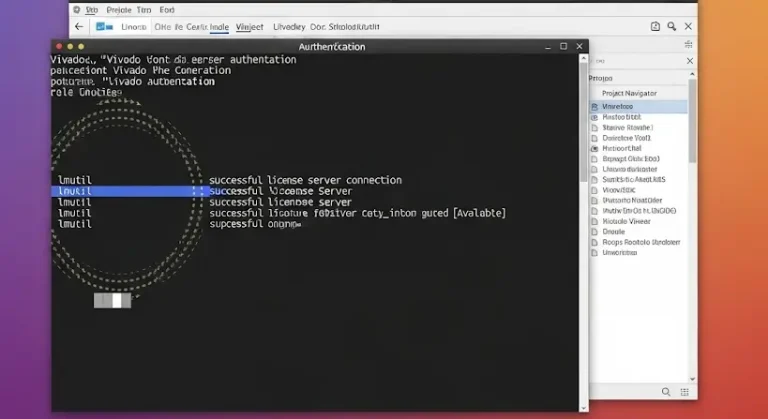
Task: Click the white block cursor in the terminal
Action: click(x=117, y=301)
